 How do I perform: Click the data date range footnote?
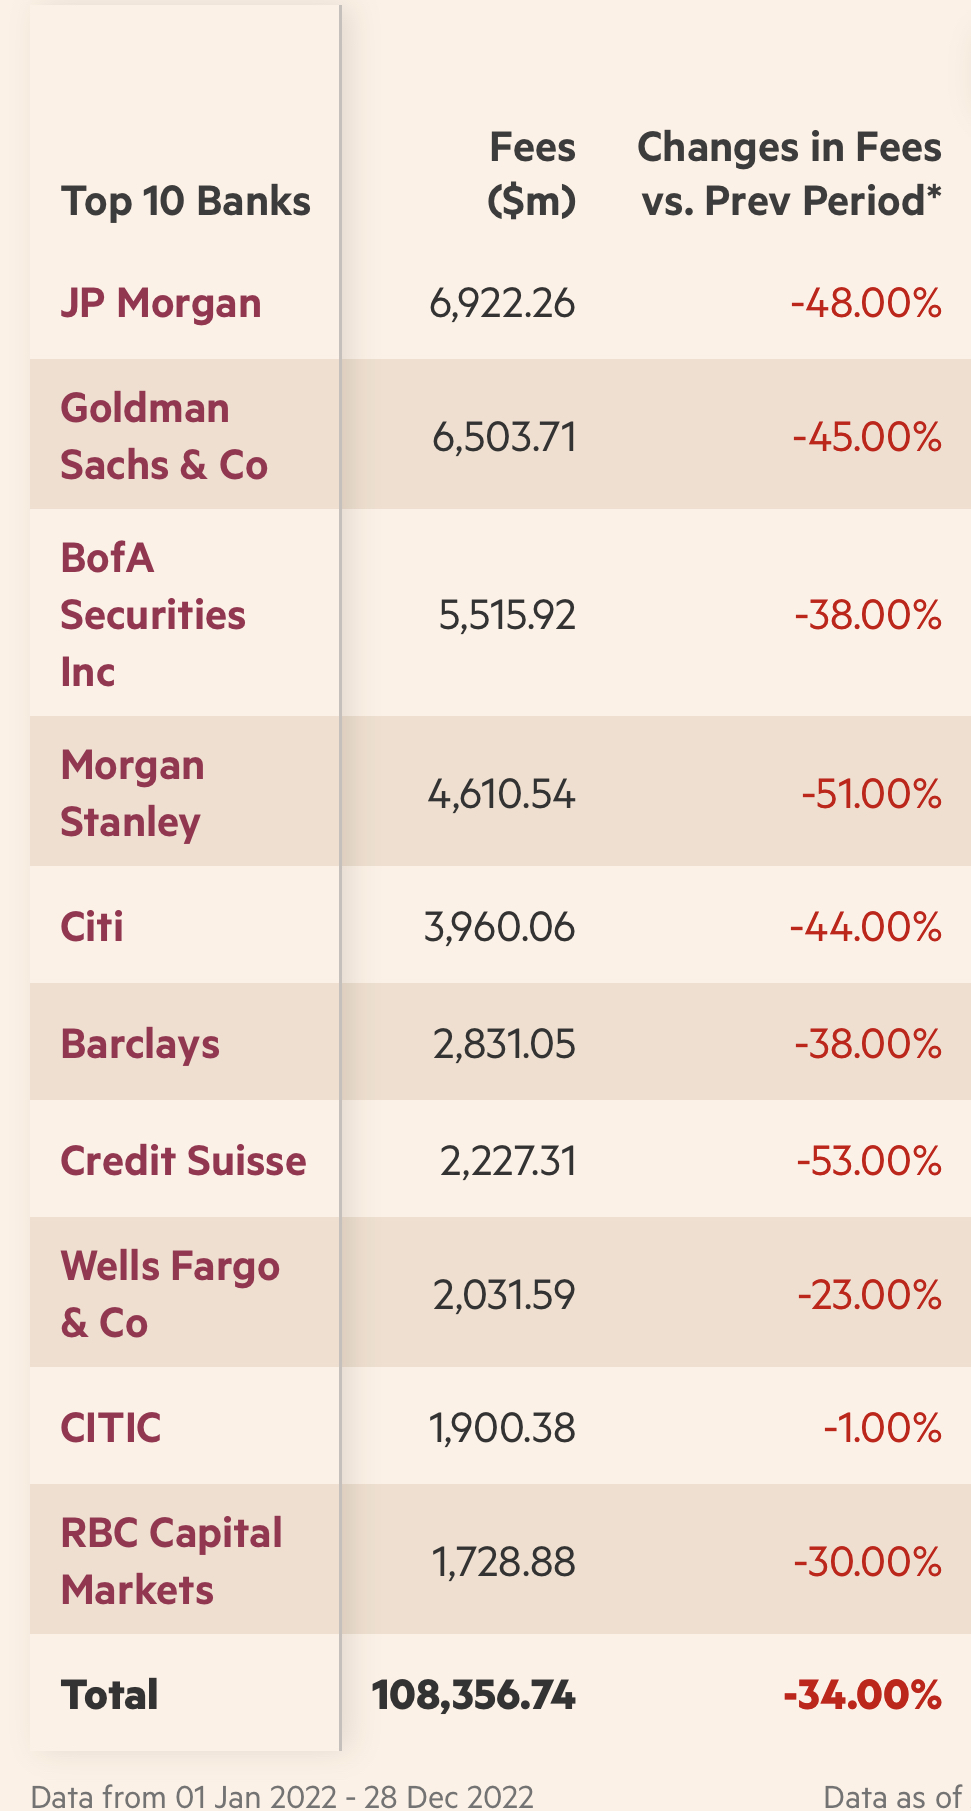282,1796
